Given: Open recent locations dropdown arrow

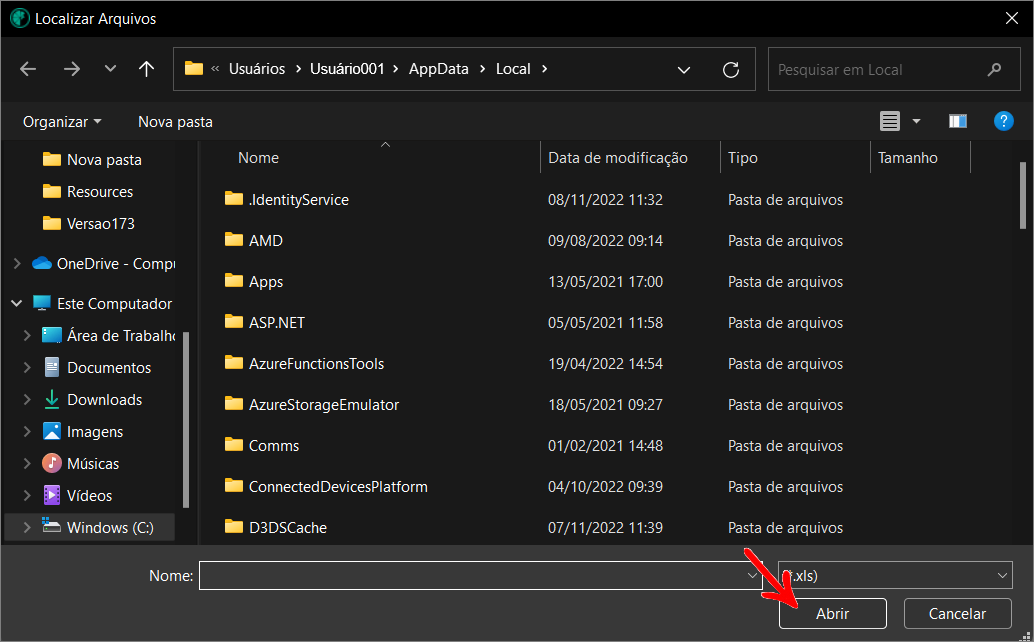Looking at the screenshot, I should (110, 69).
